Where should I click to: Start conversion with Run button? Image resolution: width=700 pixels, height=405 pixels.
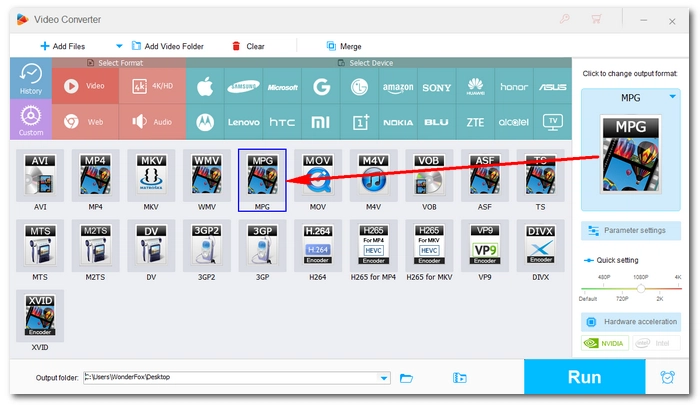coord(584,377)
